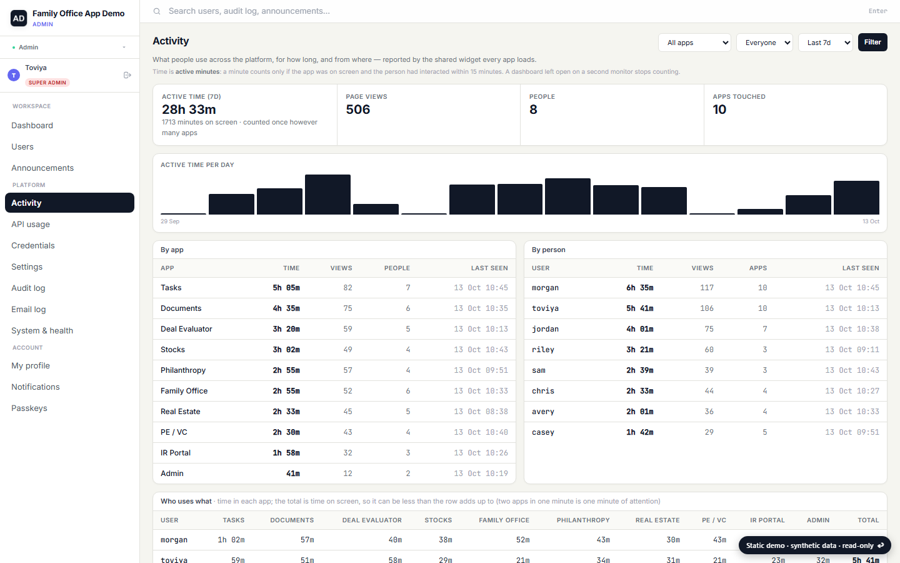
Task: Click the 506 page views value
Action: [358, 110]
